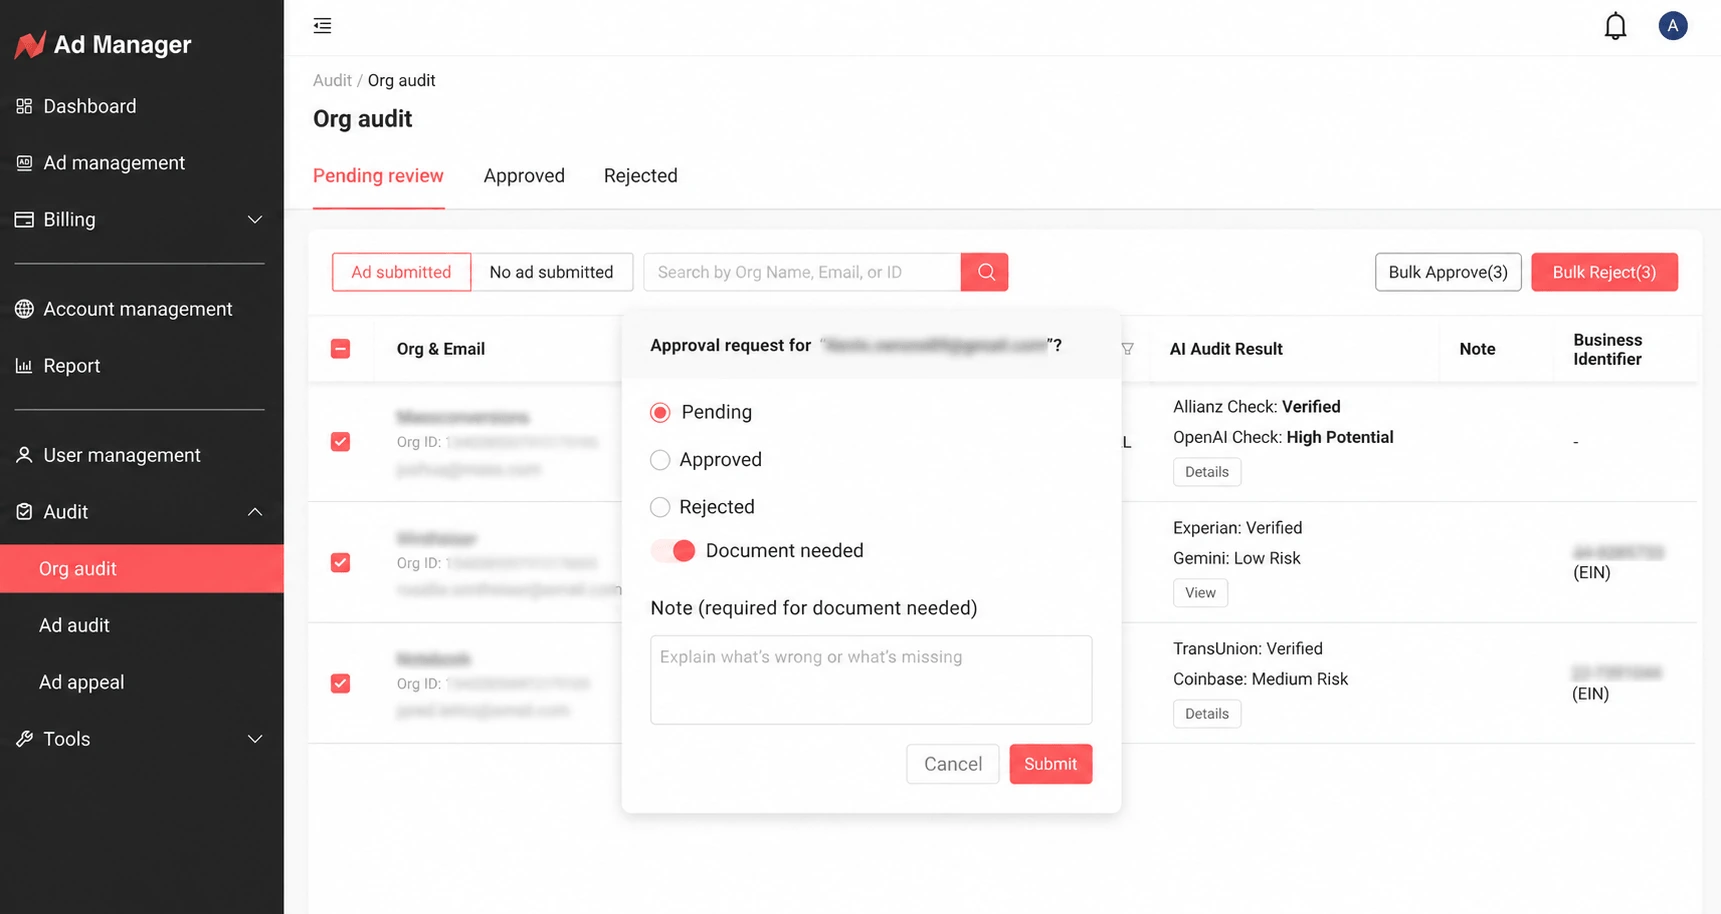
Task: Open notifications bell icon
Action: (x=1615, y=26)
